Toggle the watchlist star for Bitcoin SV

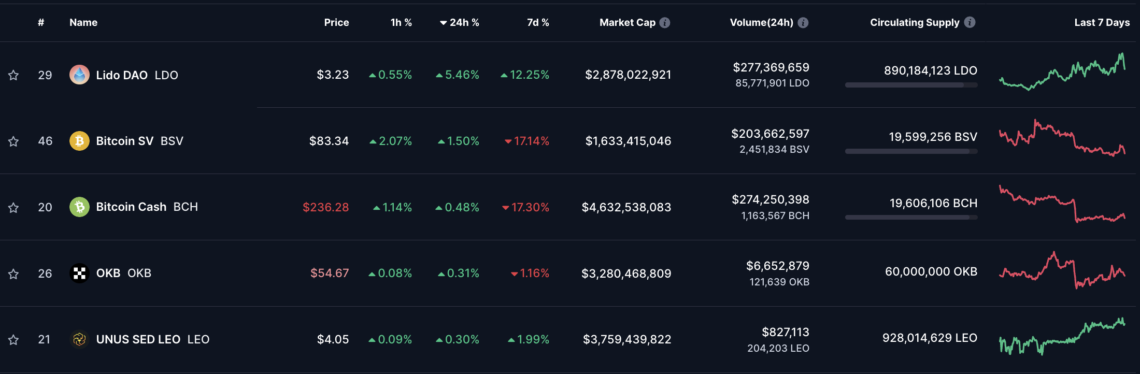[13, 141]
